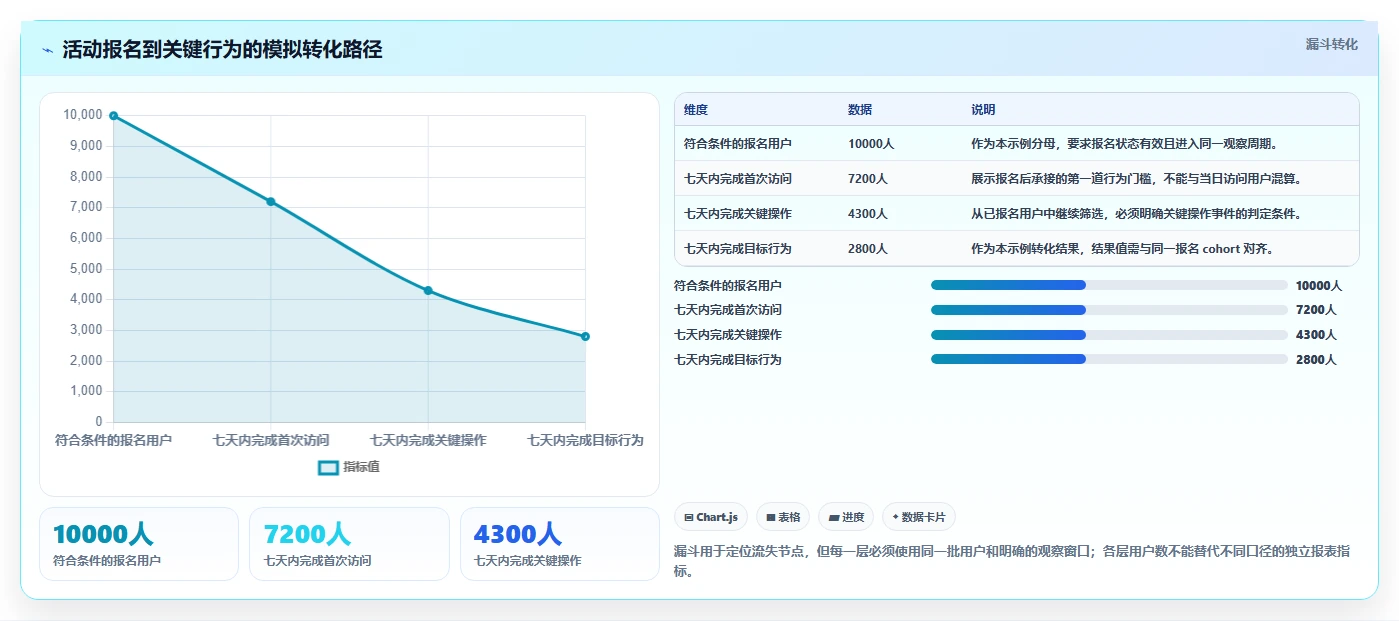Click the progress bar for 七天内完成关键操作
Image resolution: width=1399 pixels, height=621 pixels.
point(1109,335)
